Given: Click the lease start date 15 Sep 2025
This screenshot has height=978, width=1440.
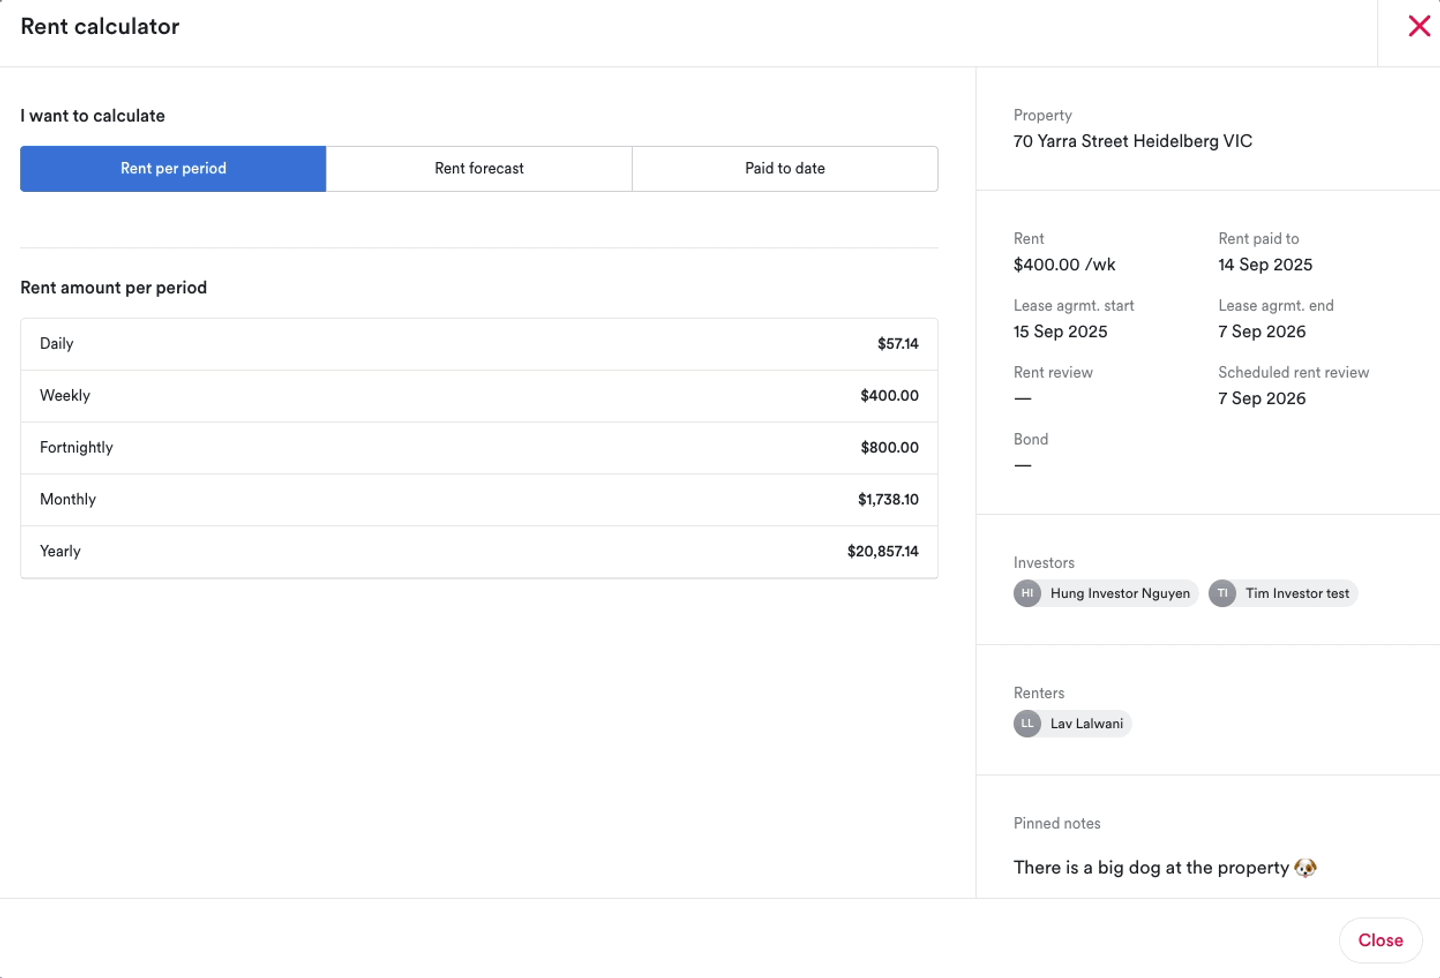Looking at the screenshot, I should point(1060,331).
